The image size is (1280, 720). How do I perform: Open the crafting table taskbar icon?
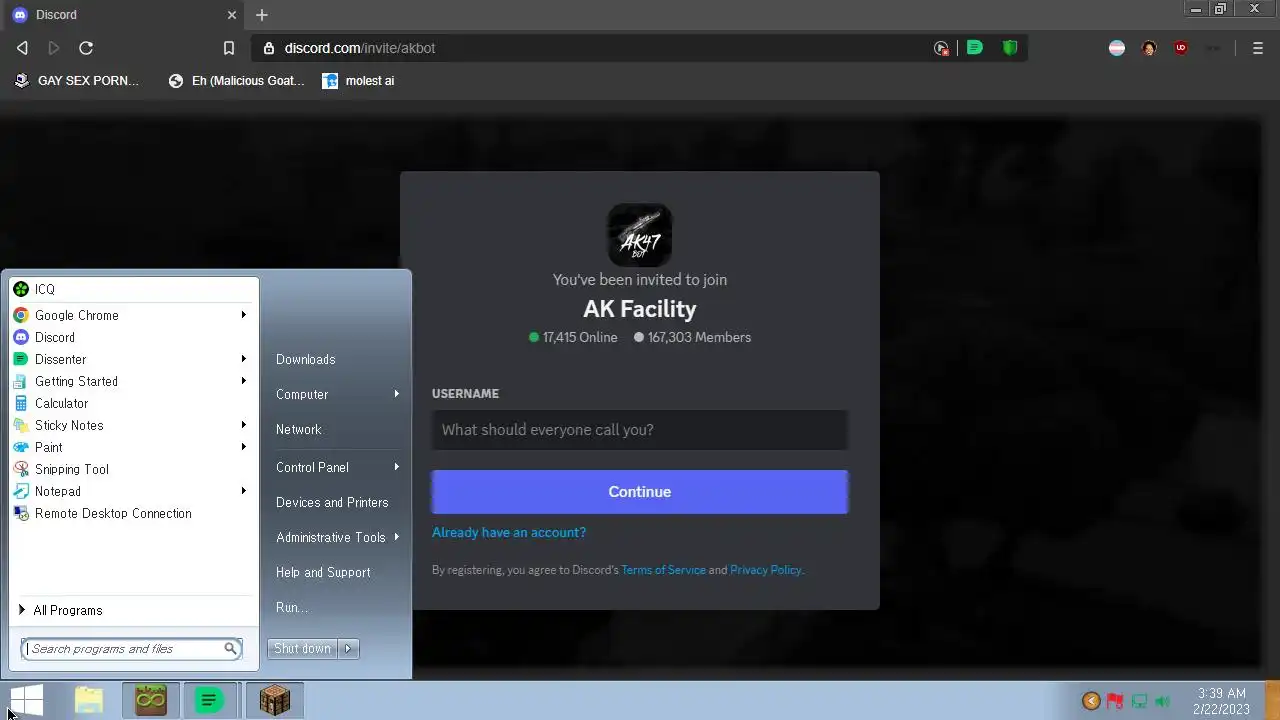pyautogui.click(x=274, y=700)
